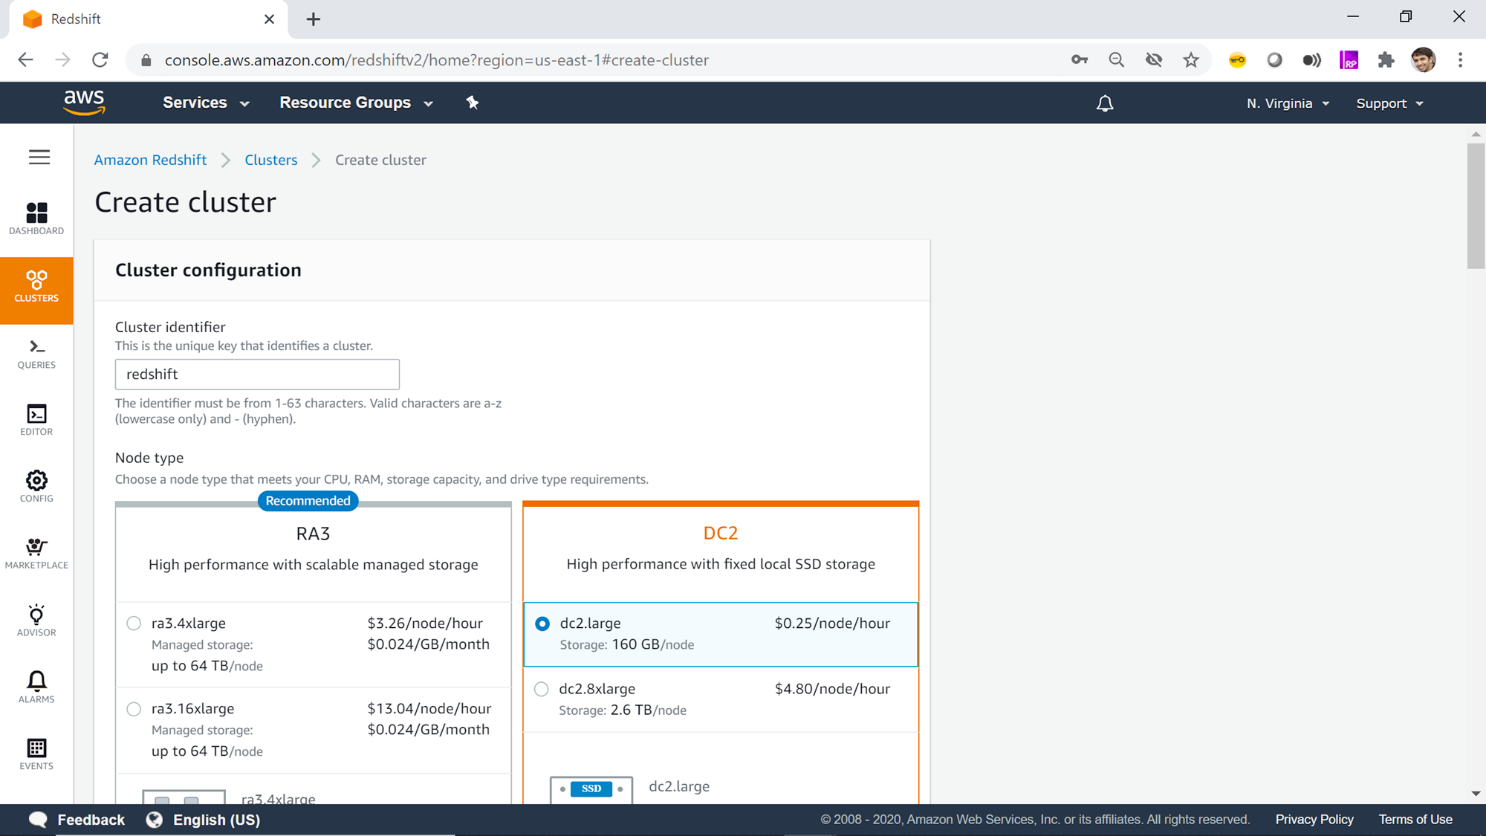Click the pin shortcut icon in header
This screenshot has width=1486, height=836.
tap(472, 102)
